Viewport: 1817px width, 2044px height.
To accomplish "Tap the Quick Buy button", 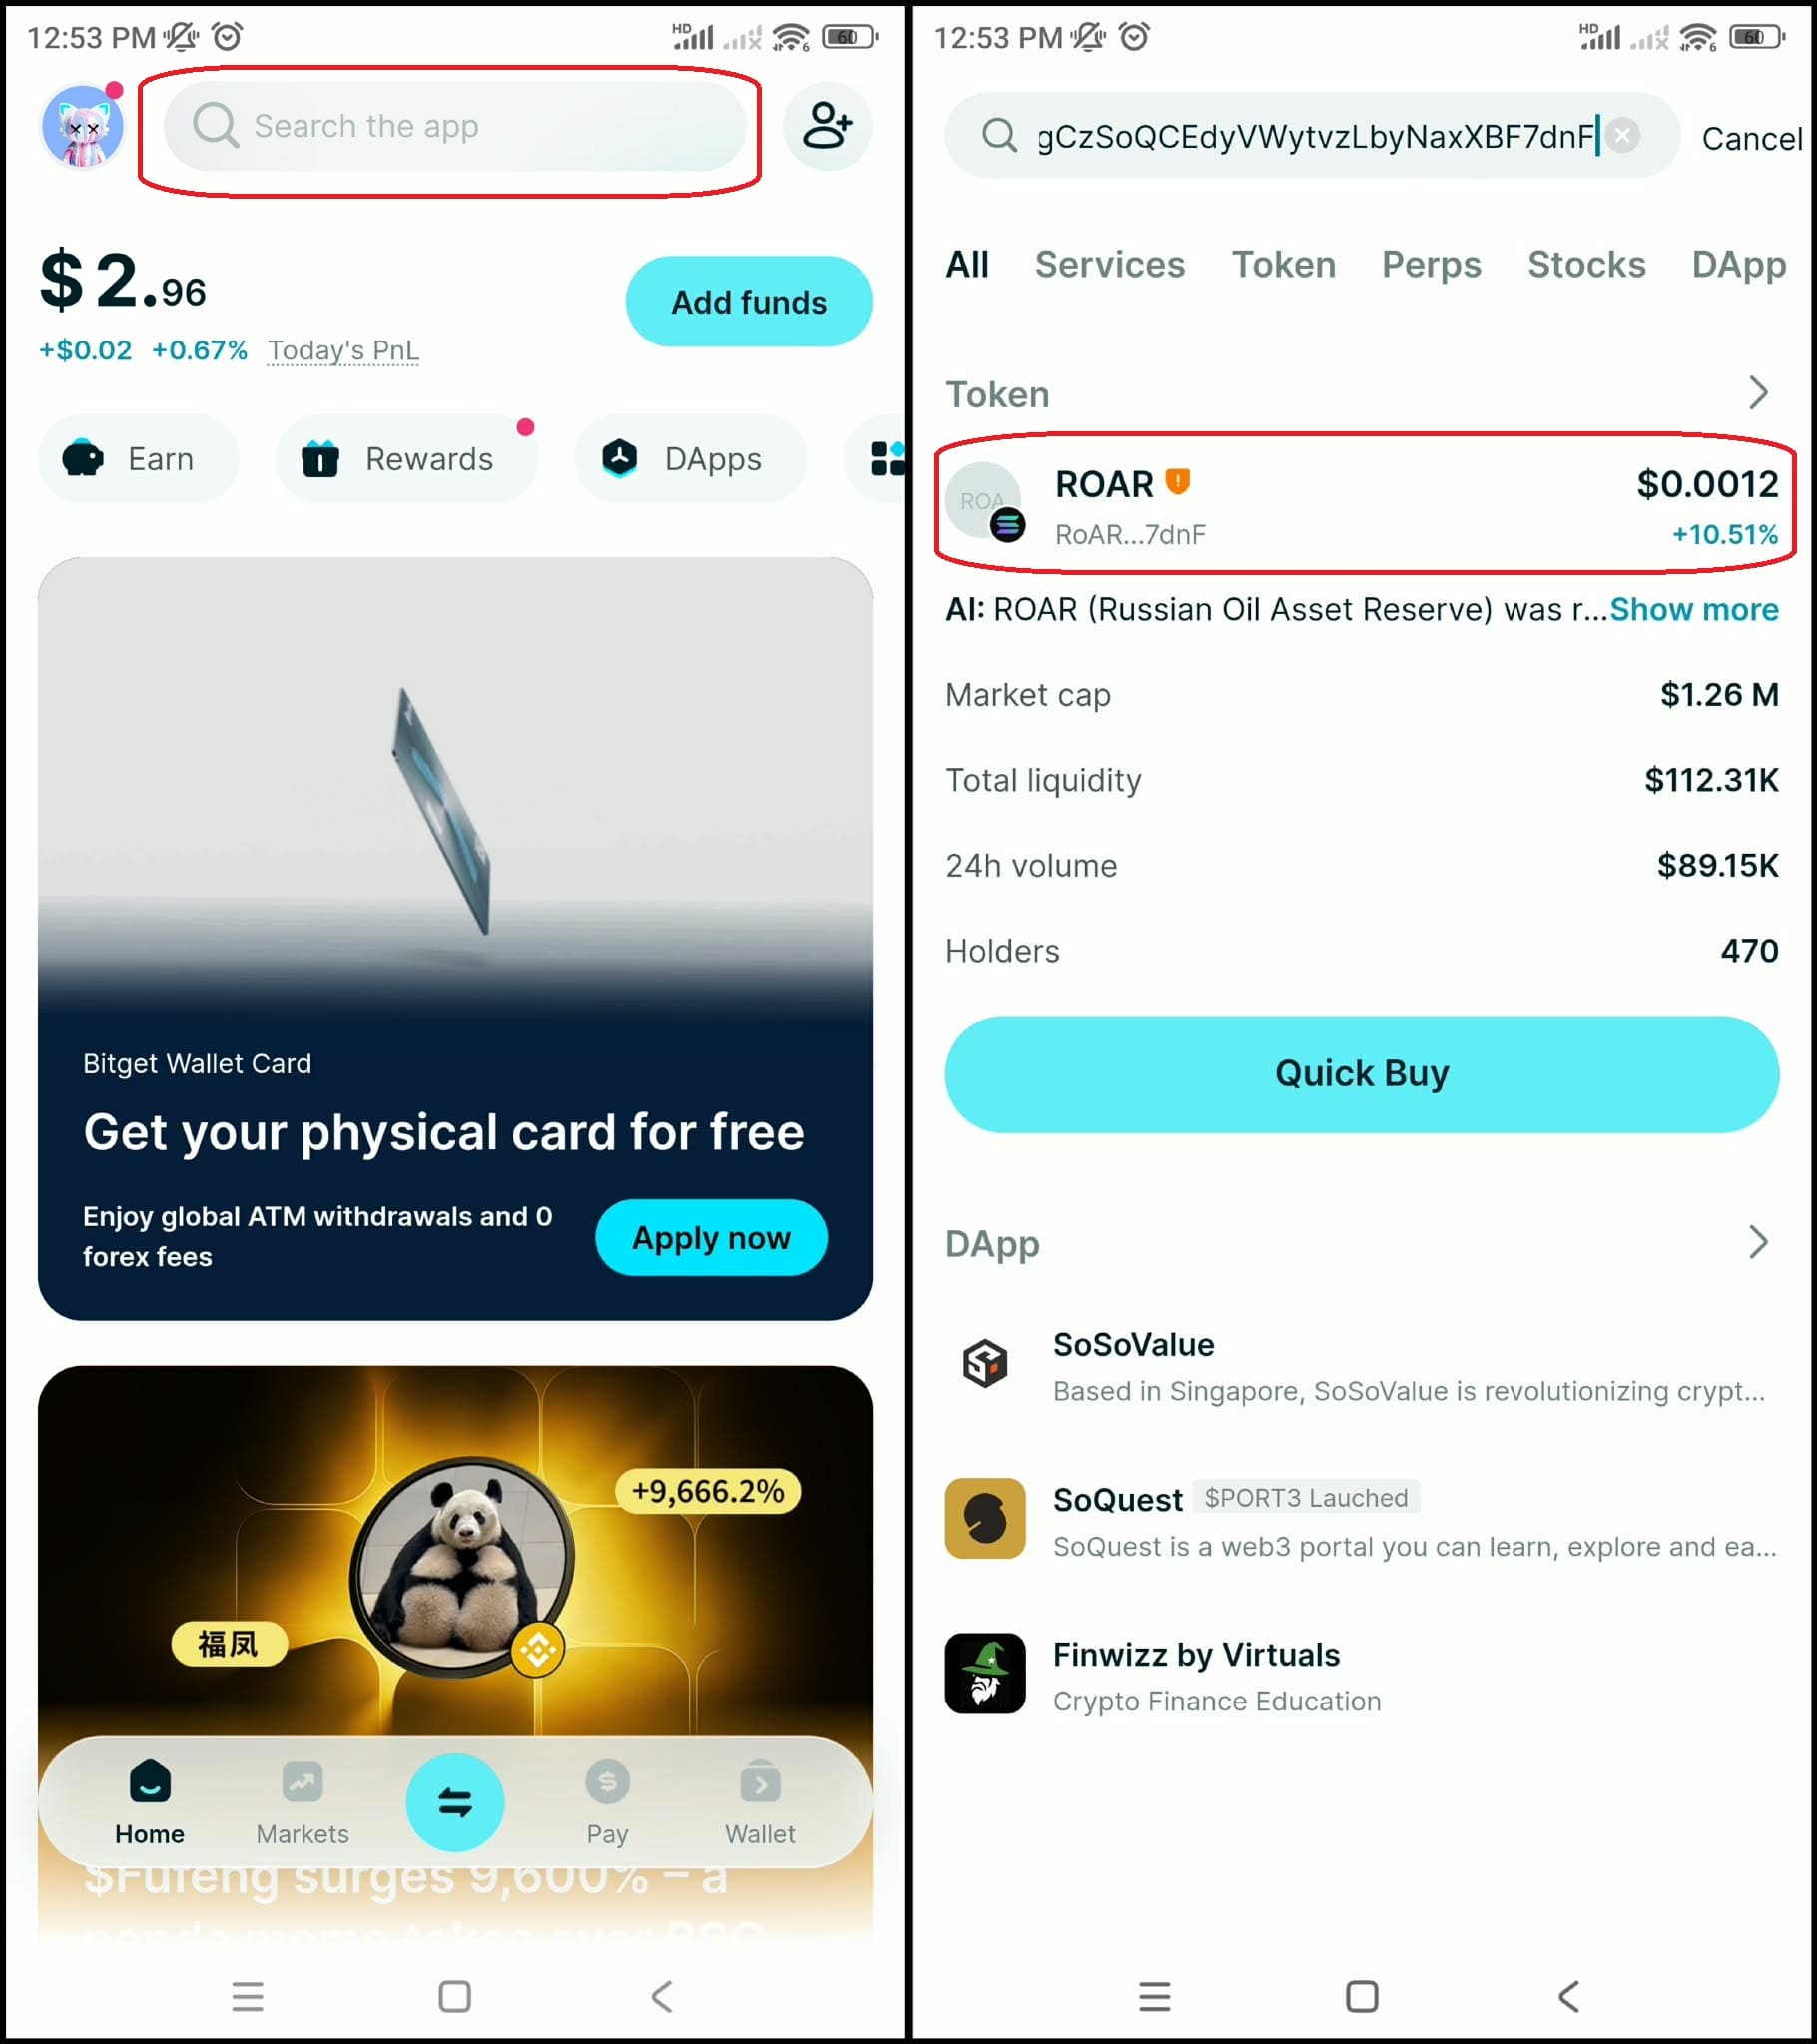I will coord(1362,1074).
